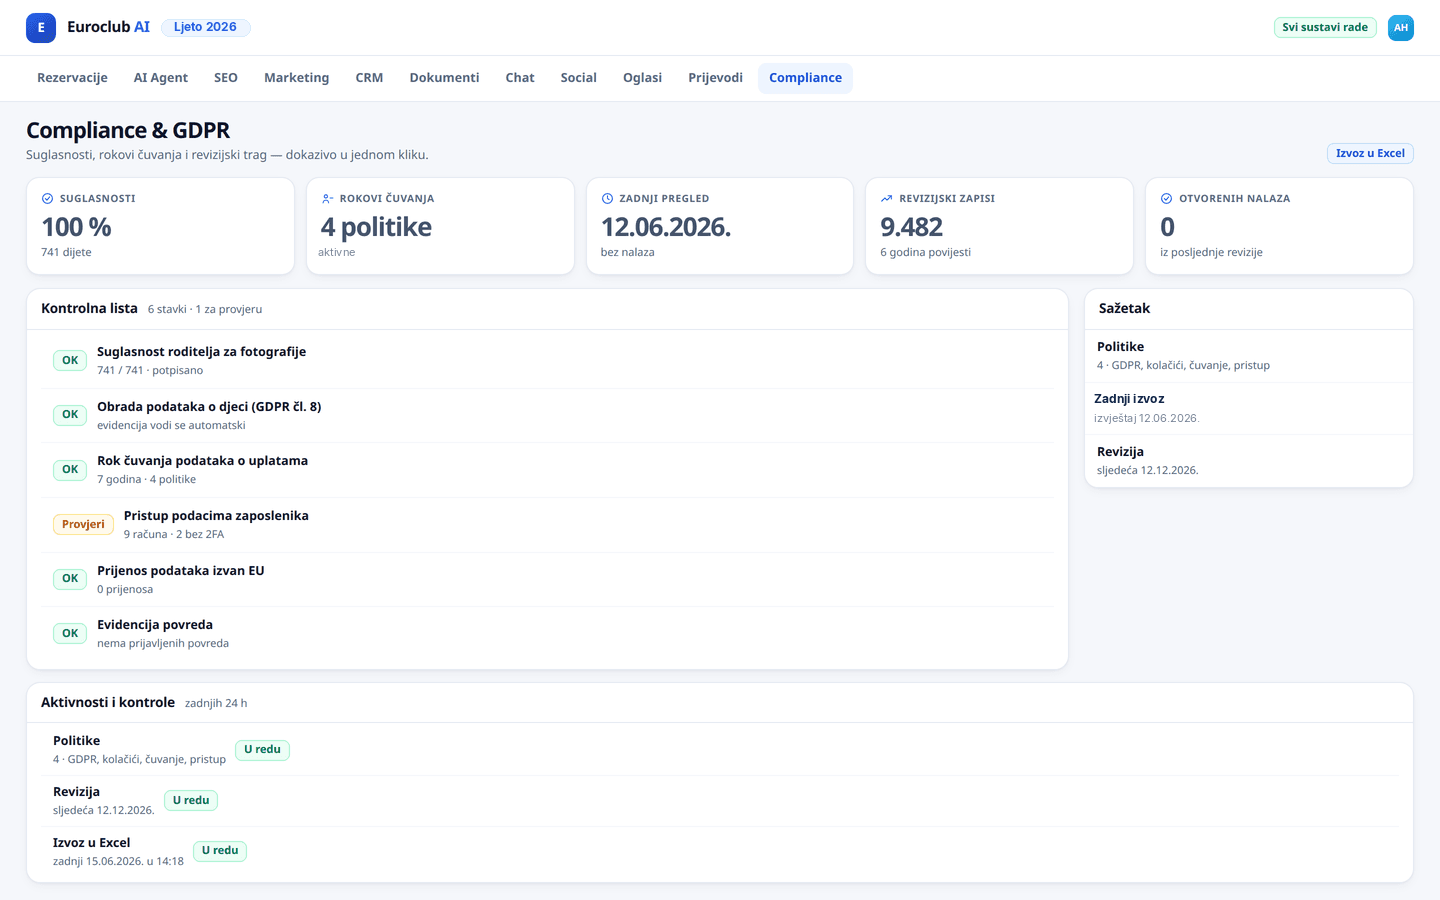
Task: Open the AH user avatar
Action: (x=1401, y=28)
